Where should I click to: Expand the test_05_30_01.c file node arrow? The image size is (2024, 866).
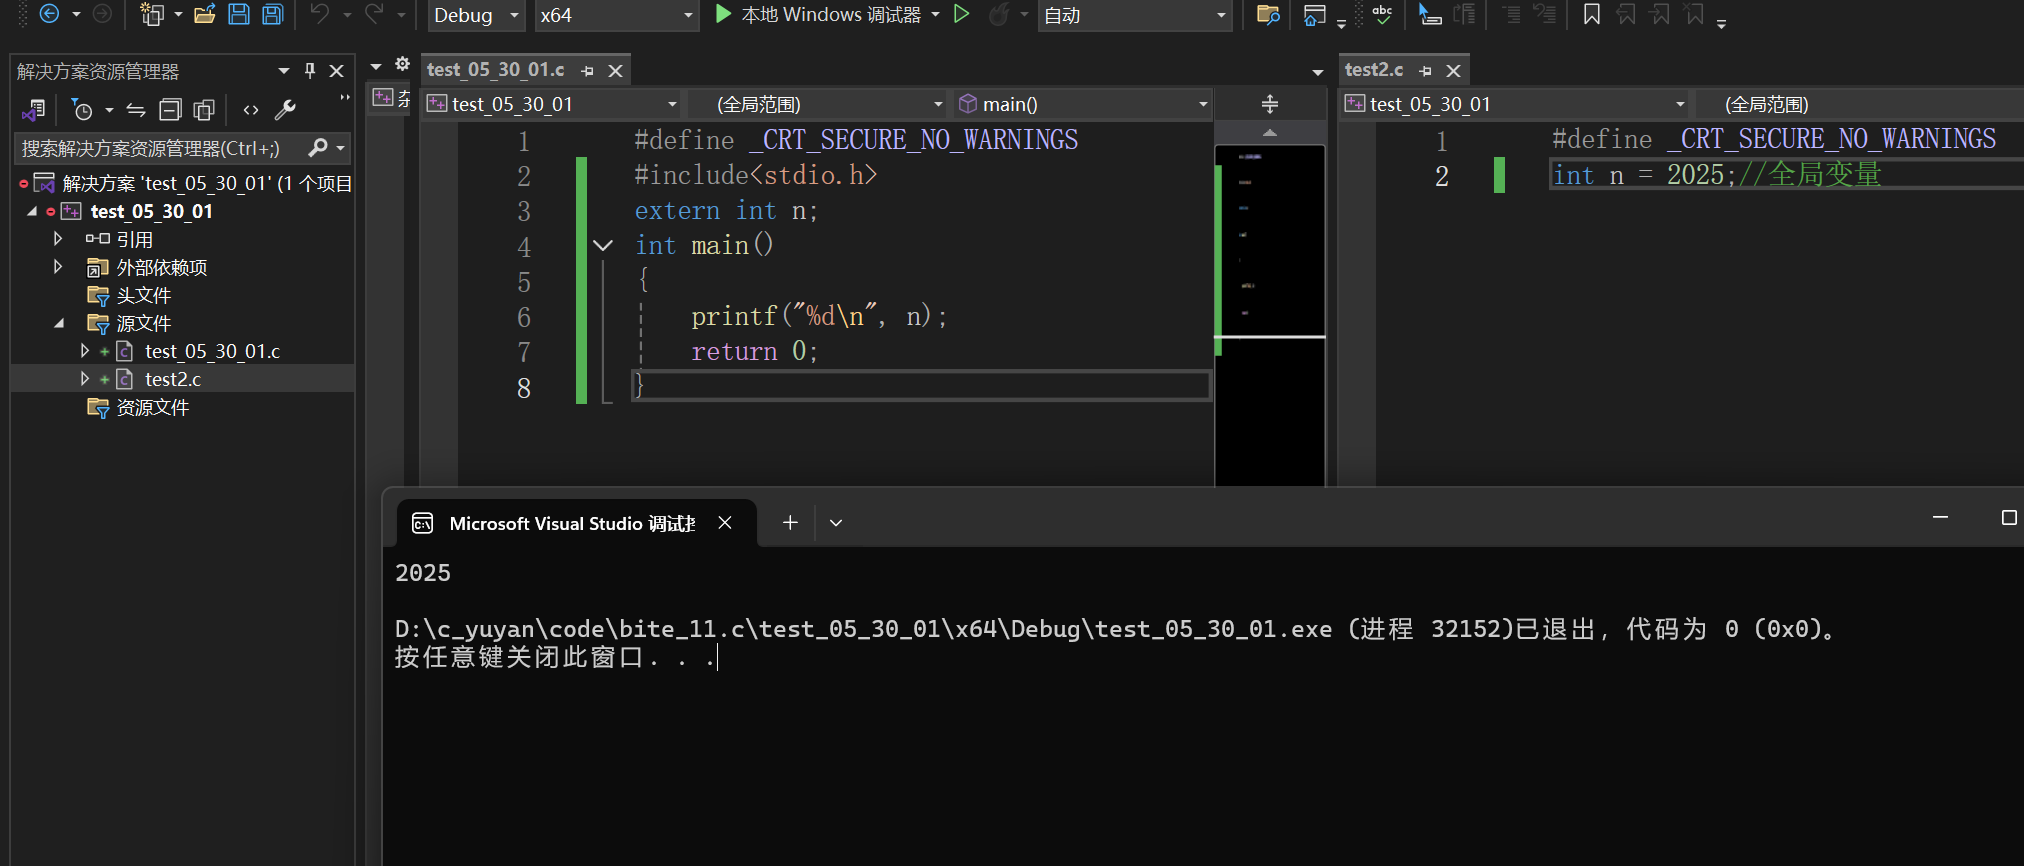coord(85,351)
